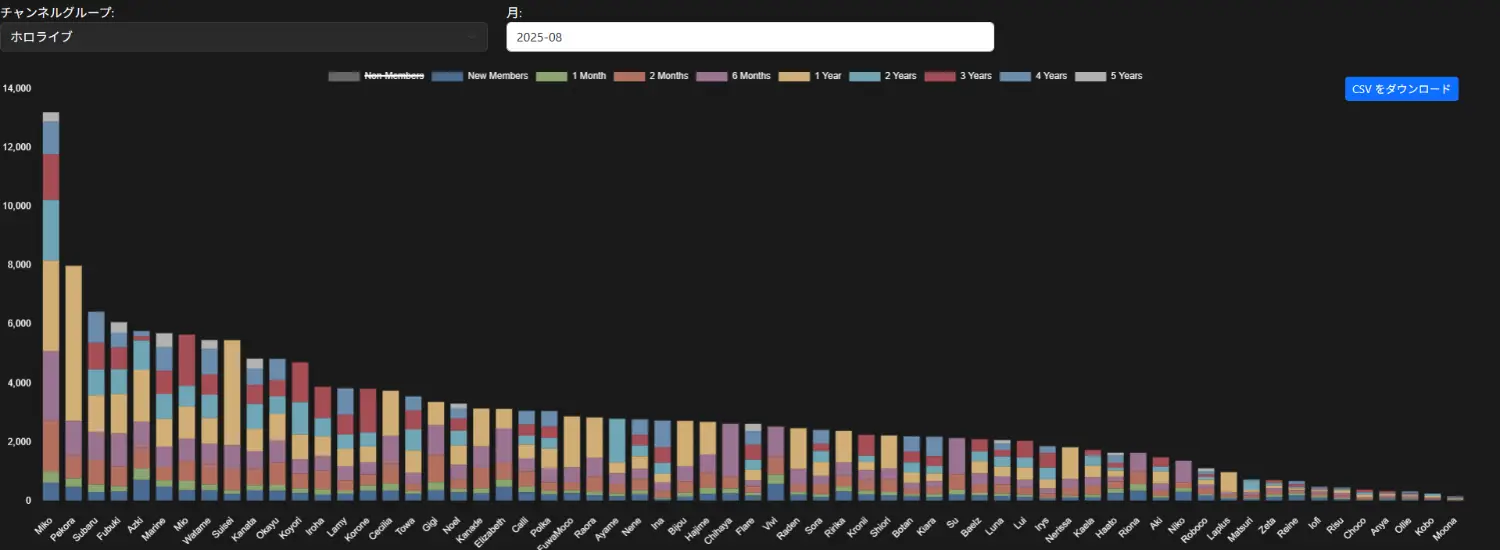This screenshot has width=1500, height=550.
Task: Click the CSV をダウンロード button
Action: tap(1401, 89)
